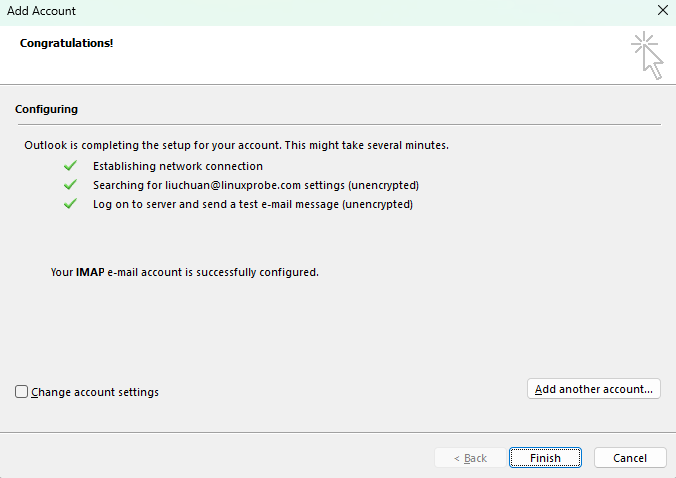This screenshot has width=676, height=478.
Task: Click the sparkling cursor icon in the header
Action: pyautogui.click(x=647, y=55)
